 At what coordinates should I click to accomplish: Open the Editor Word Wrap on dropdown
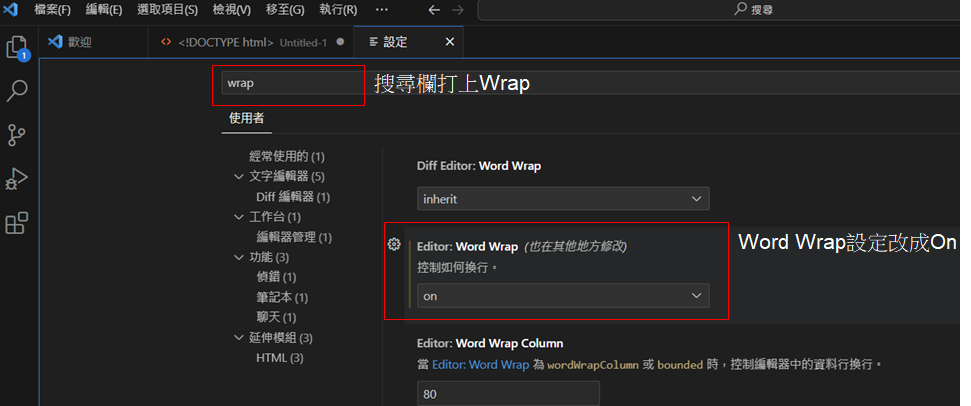(563, 296)
